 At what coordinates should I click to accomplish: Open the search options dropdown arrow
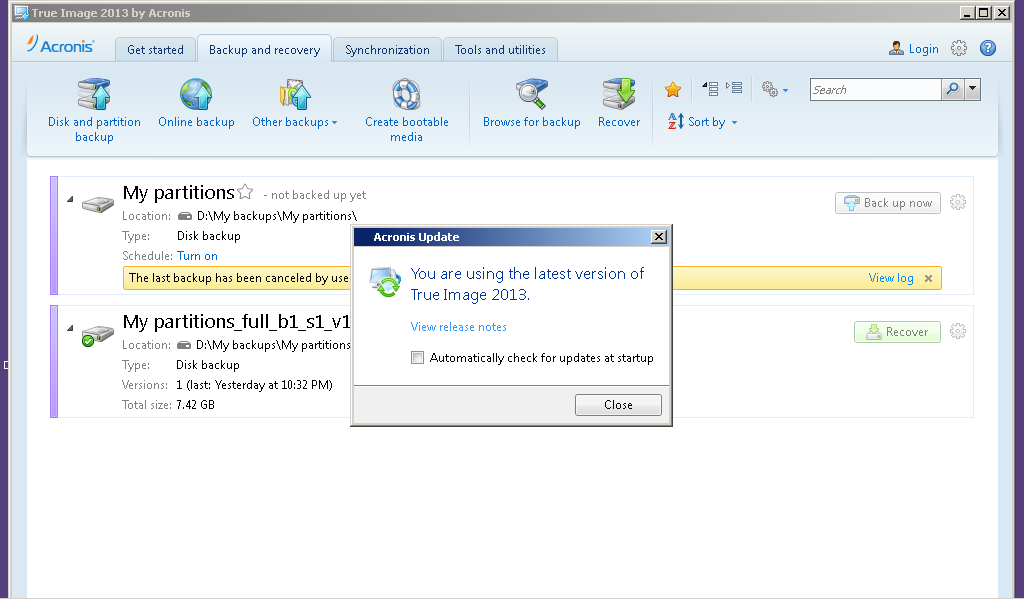(x=972, y=89)
